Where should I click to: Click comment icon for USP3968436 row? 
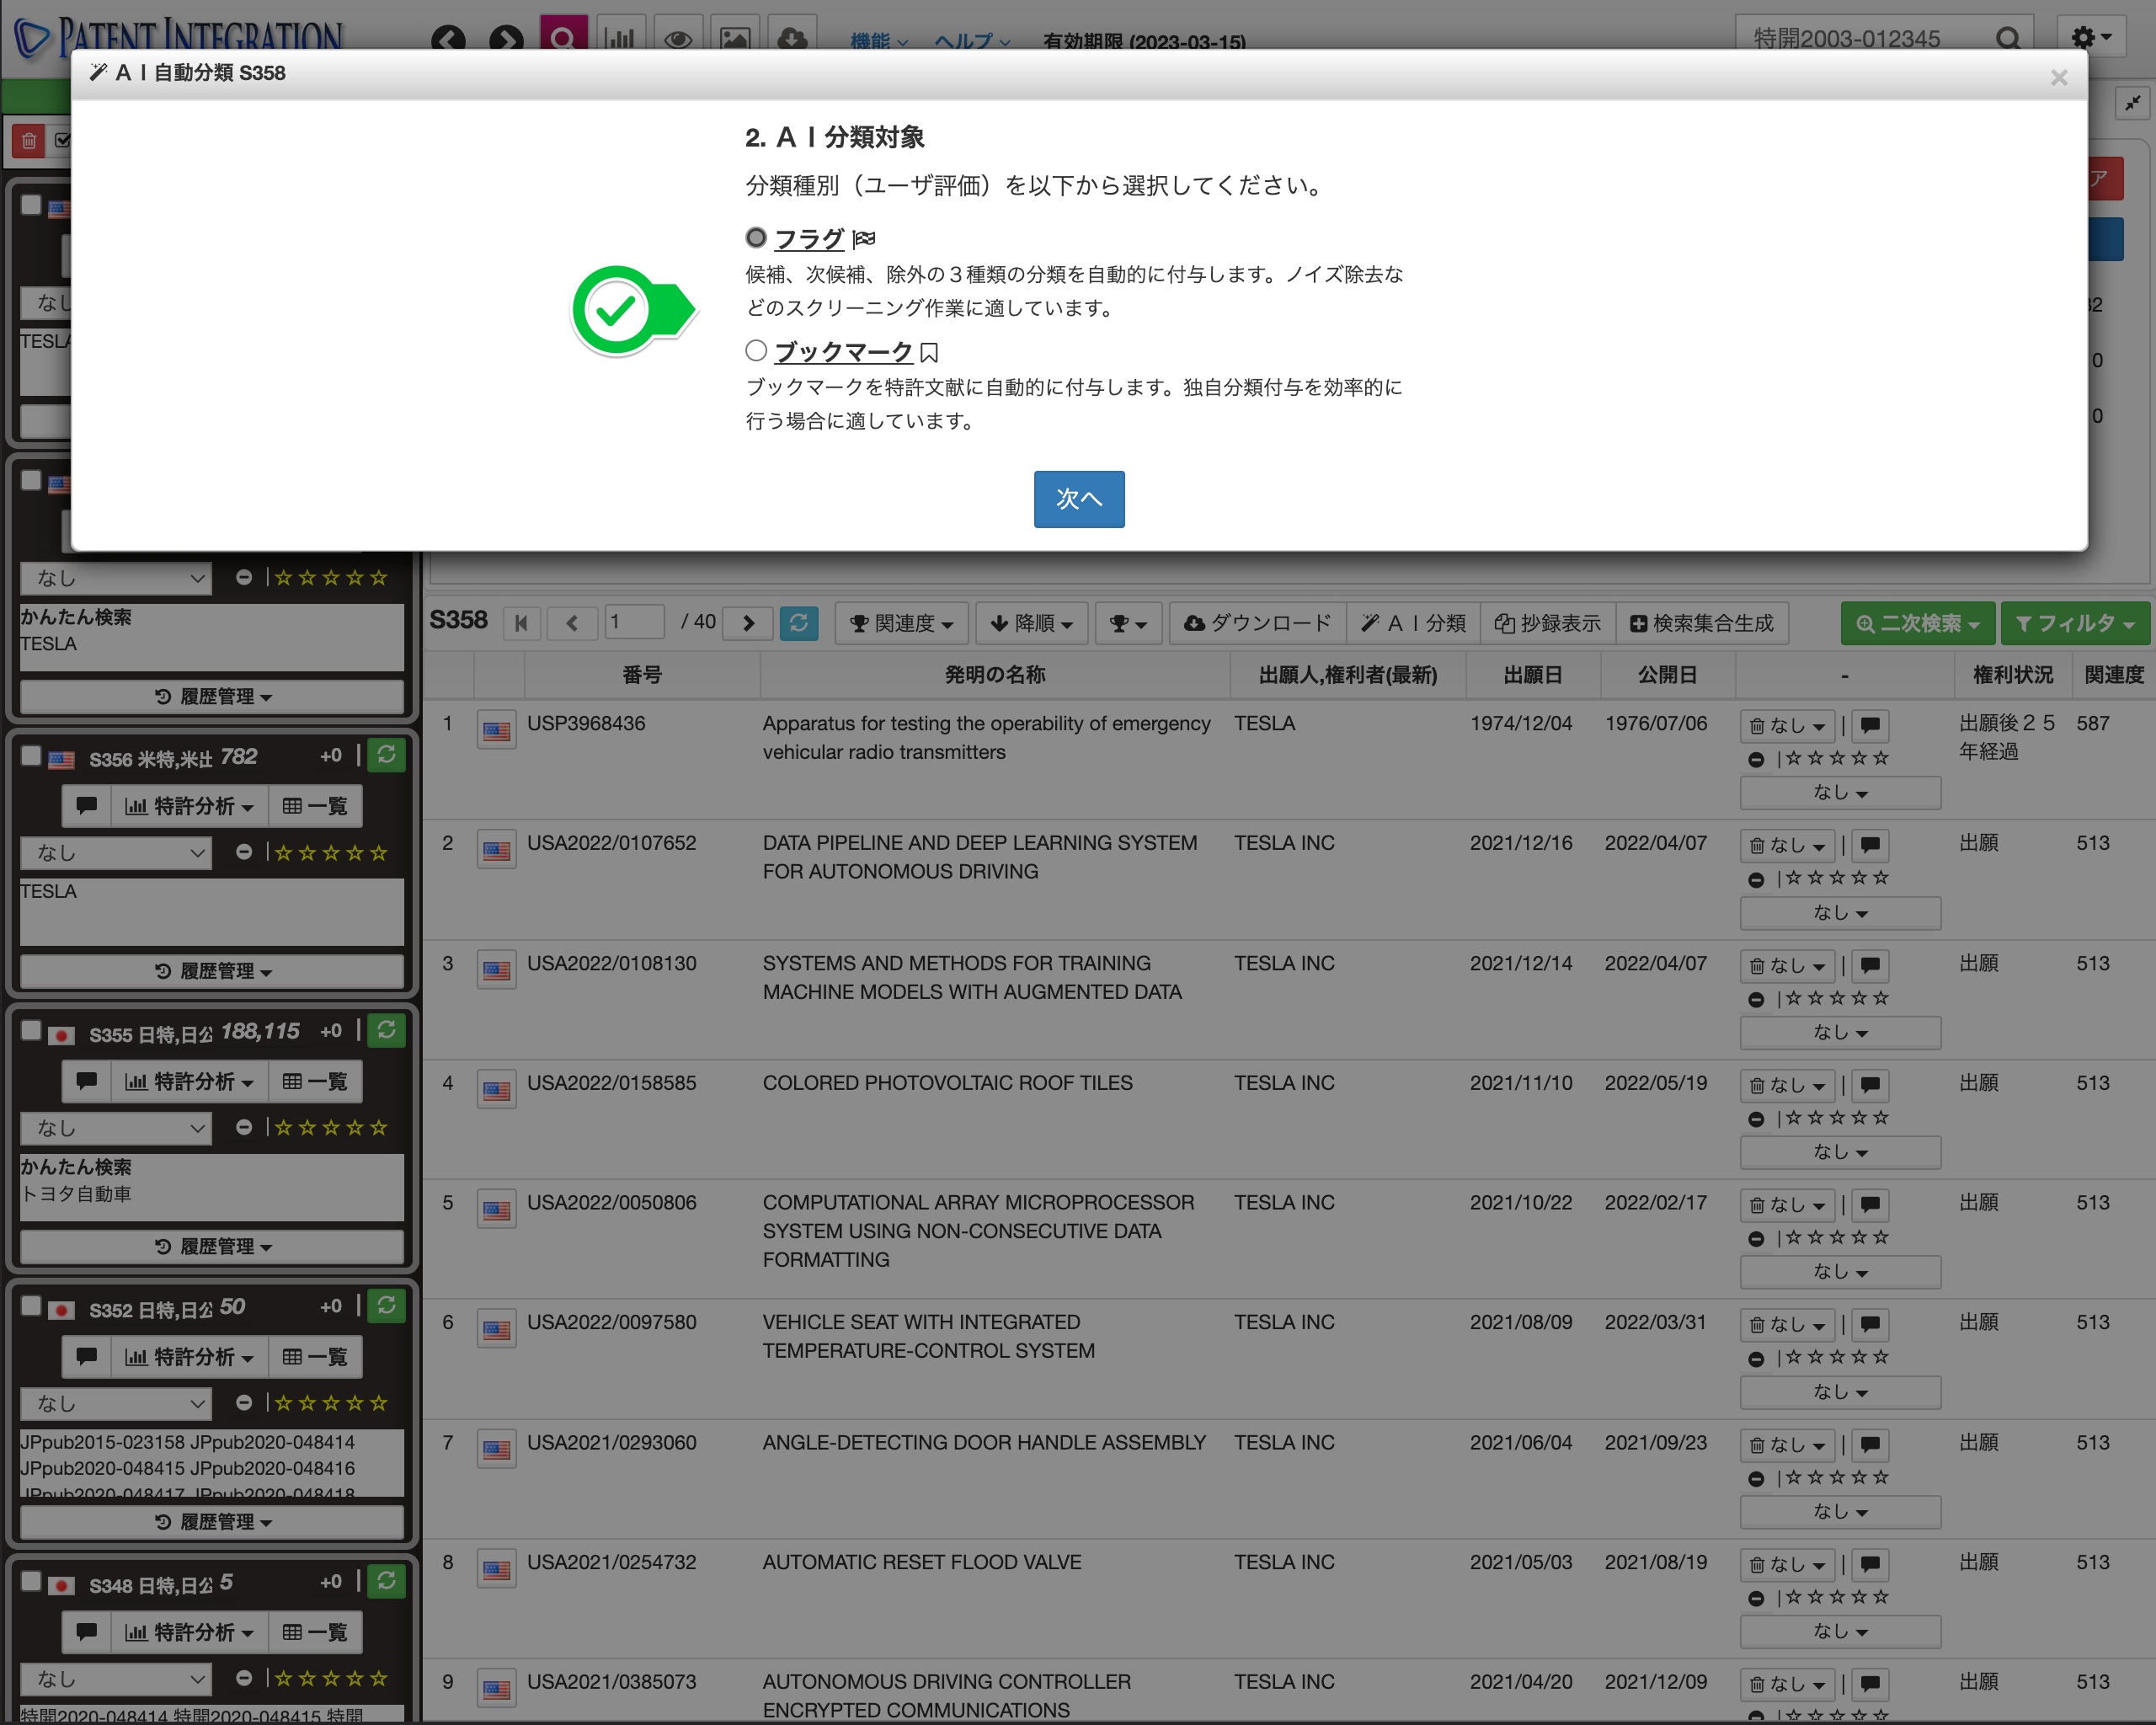click(1869, 725)
